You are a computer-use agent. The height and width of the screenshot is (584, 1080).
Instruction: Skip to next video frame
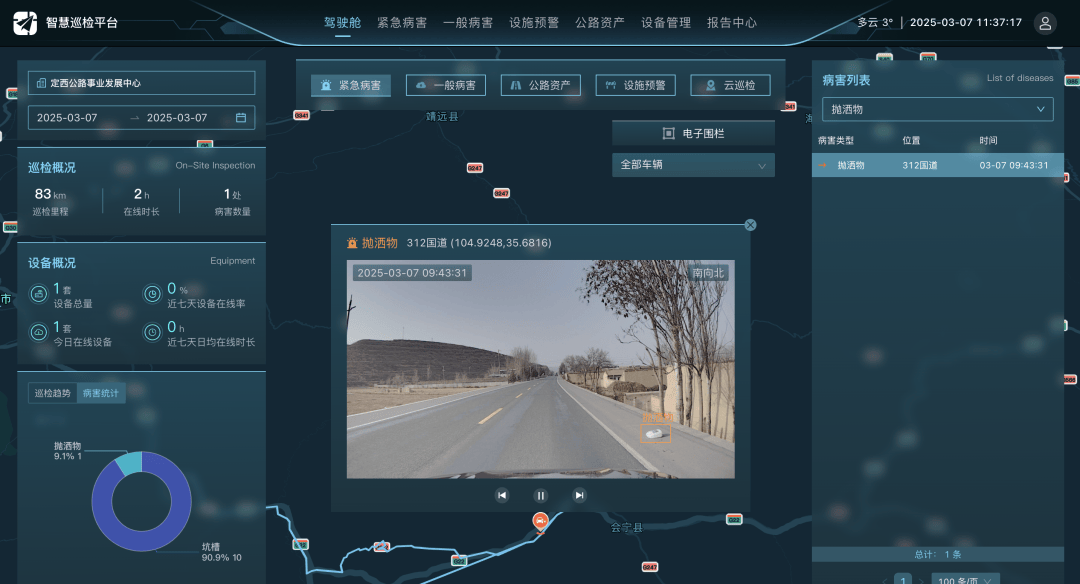(579, 495)
